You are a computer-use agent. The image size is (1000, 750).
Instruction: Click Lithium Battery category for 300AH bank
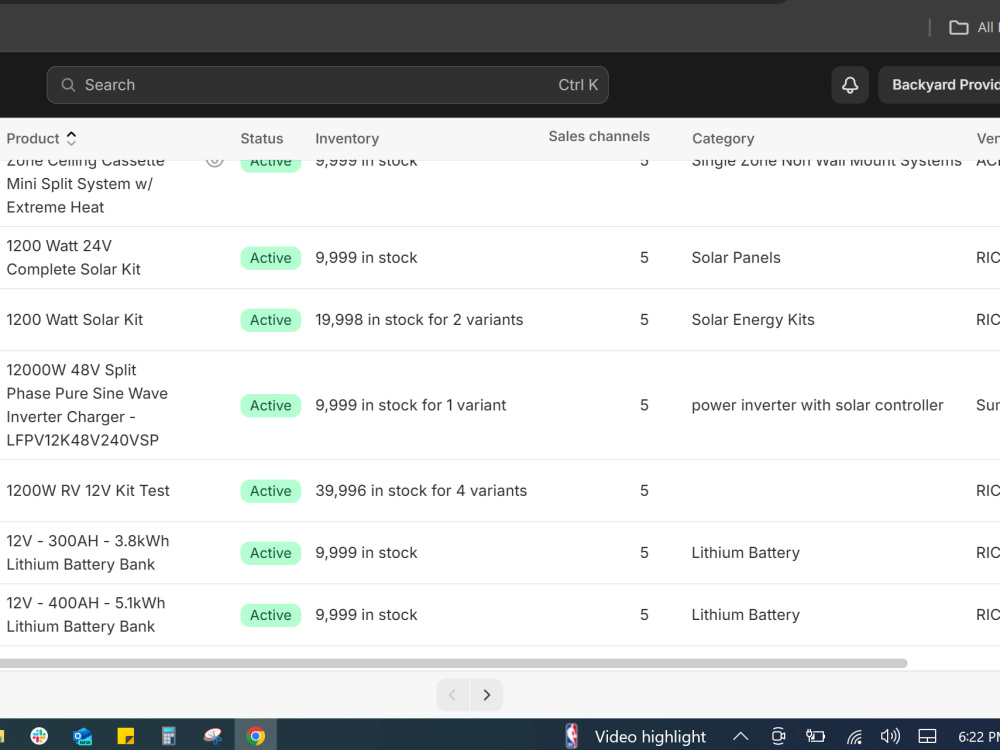(x=746, y=552)
